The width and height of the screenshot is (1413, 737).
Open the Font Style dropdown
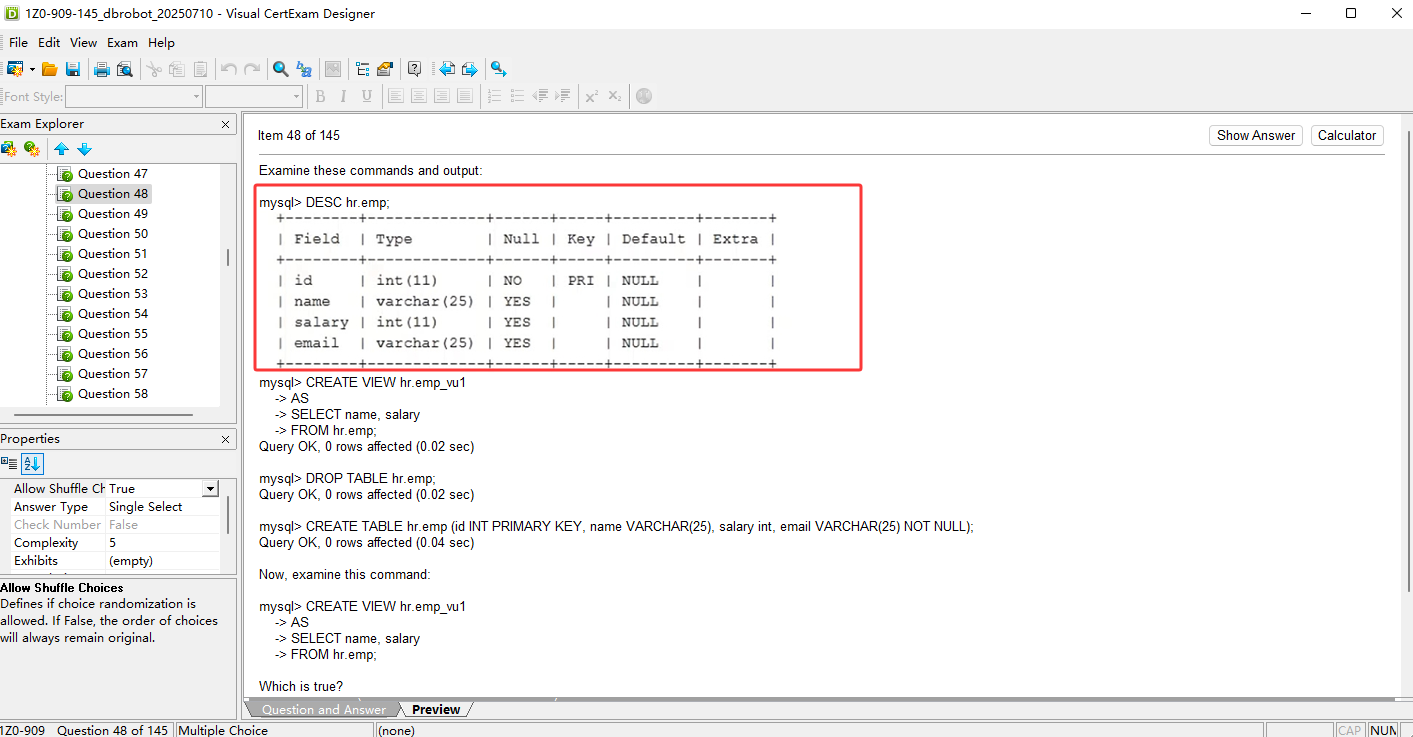(197, 96)
